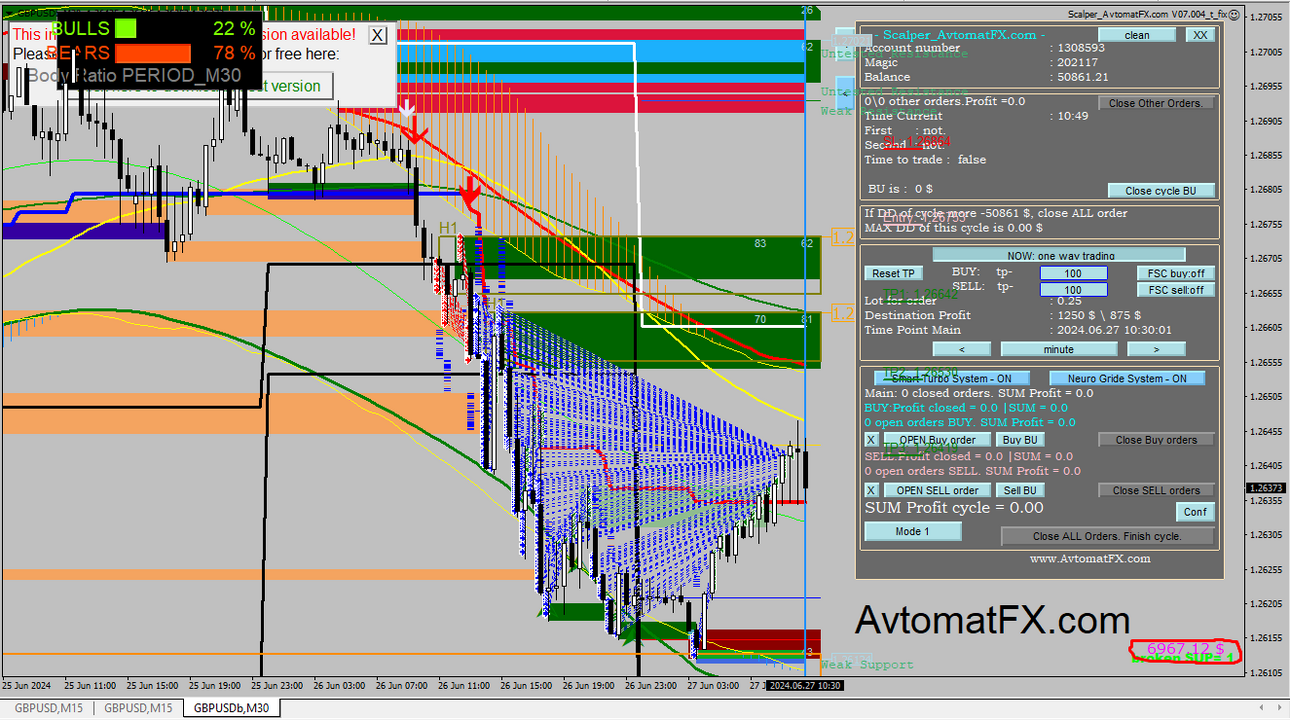This screenshot has height=720, width=1290.
Task: Click 'Close Buy orders' button
Action: coord(1156,439)
